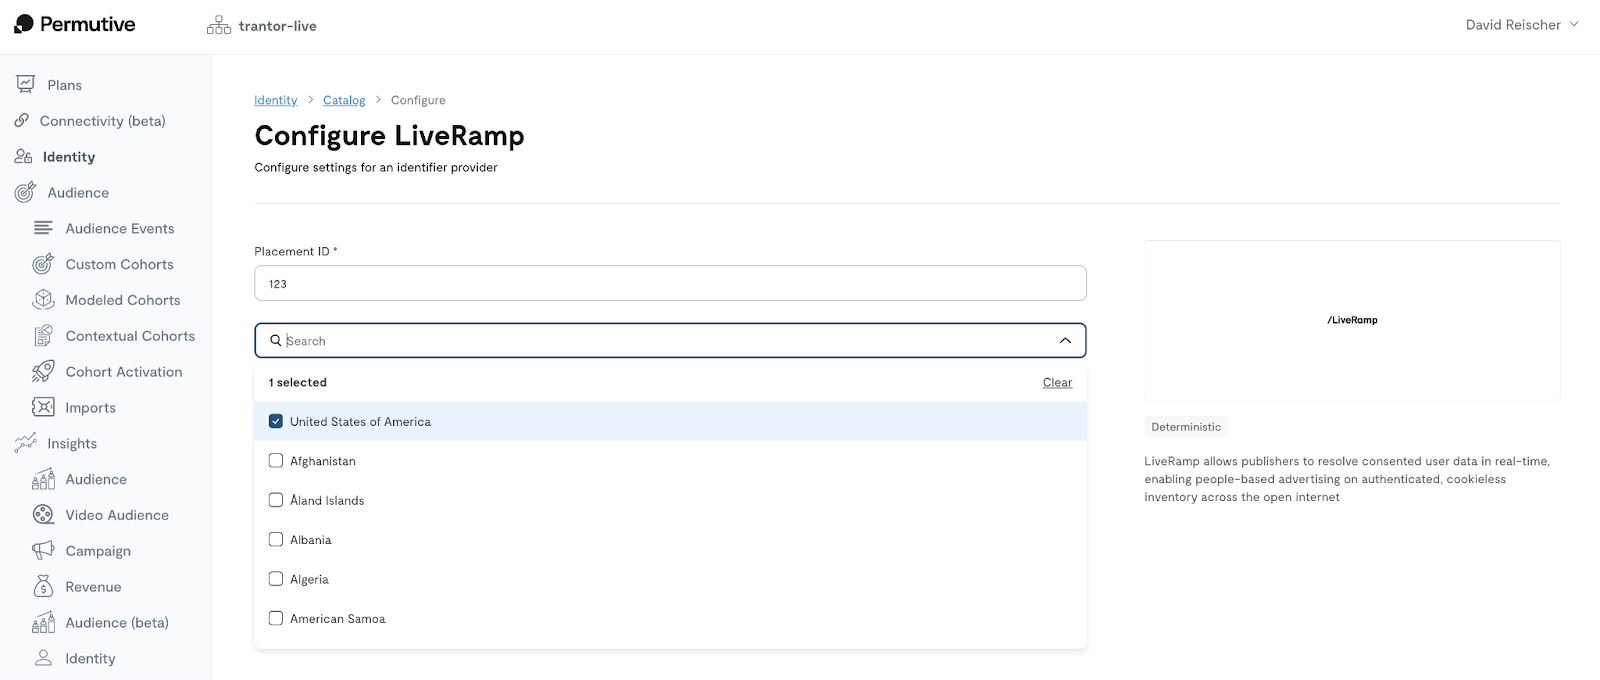Viewport: 1600px width, 680px height.
Task: Click the Placement ID input field
Action: (x=670, y=283)
